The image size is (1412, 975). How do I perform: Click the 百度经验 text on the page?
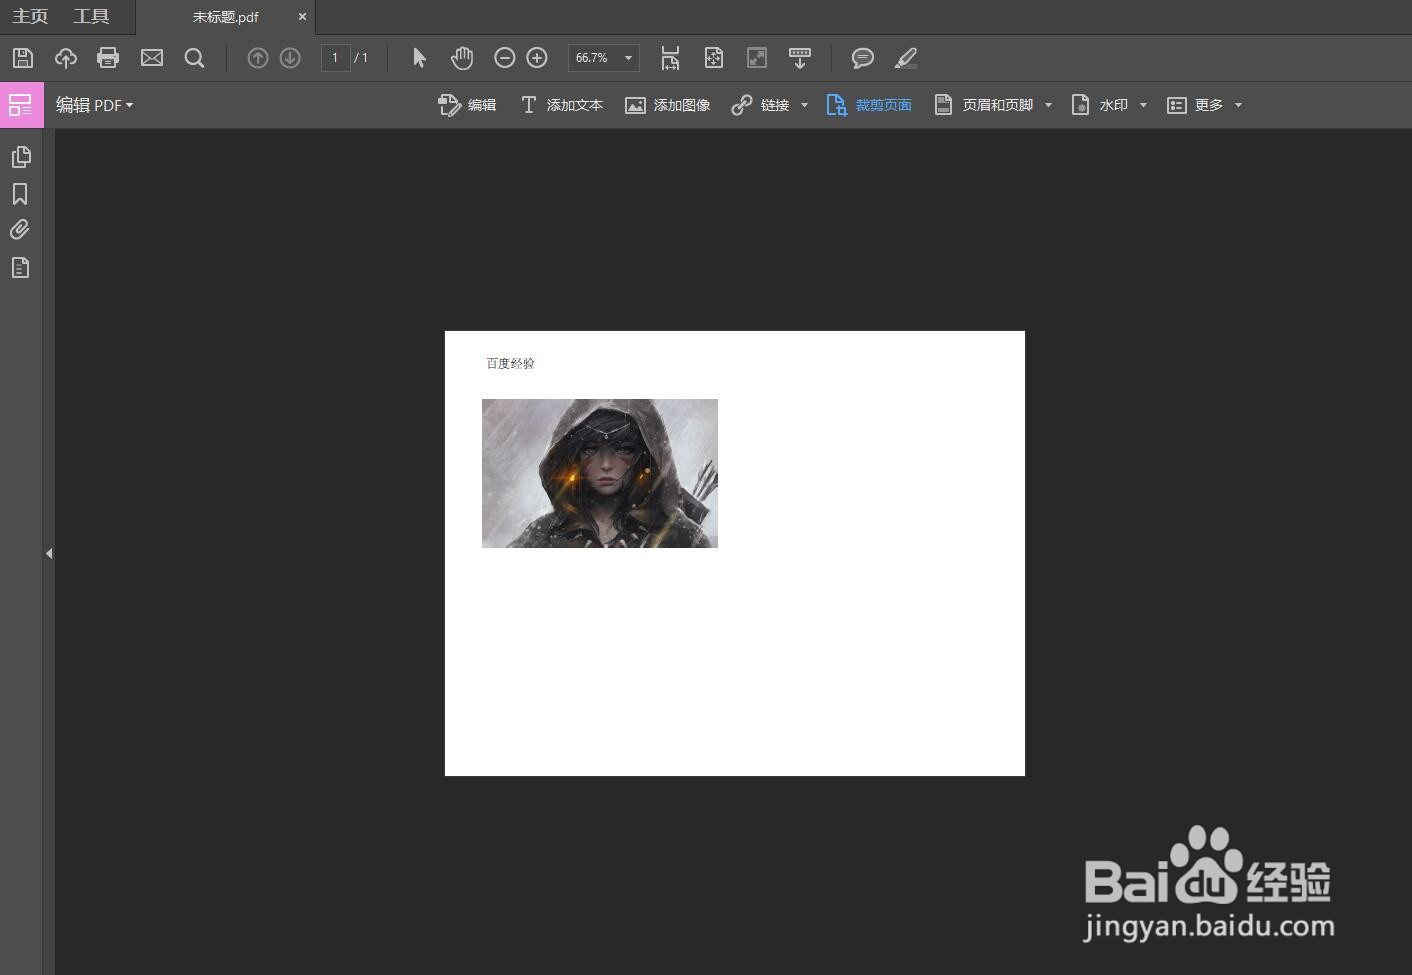510,363
